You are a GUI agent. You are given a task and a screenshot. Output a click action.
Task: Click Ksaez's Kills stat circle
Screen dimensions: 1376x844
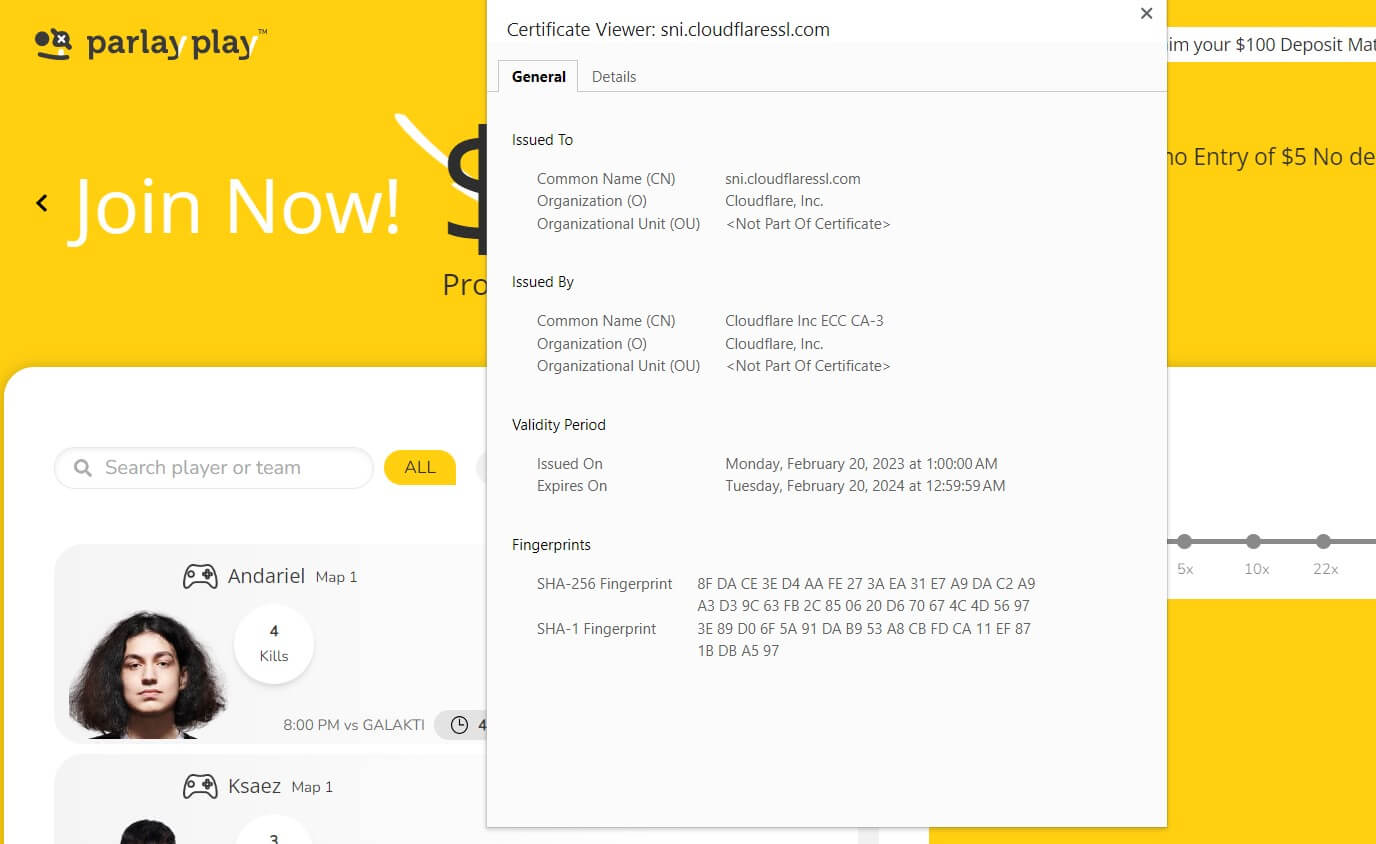pos(274,829)
